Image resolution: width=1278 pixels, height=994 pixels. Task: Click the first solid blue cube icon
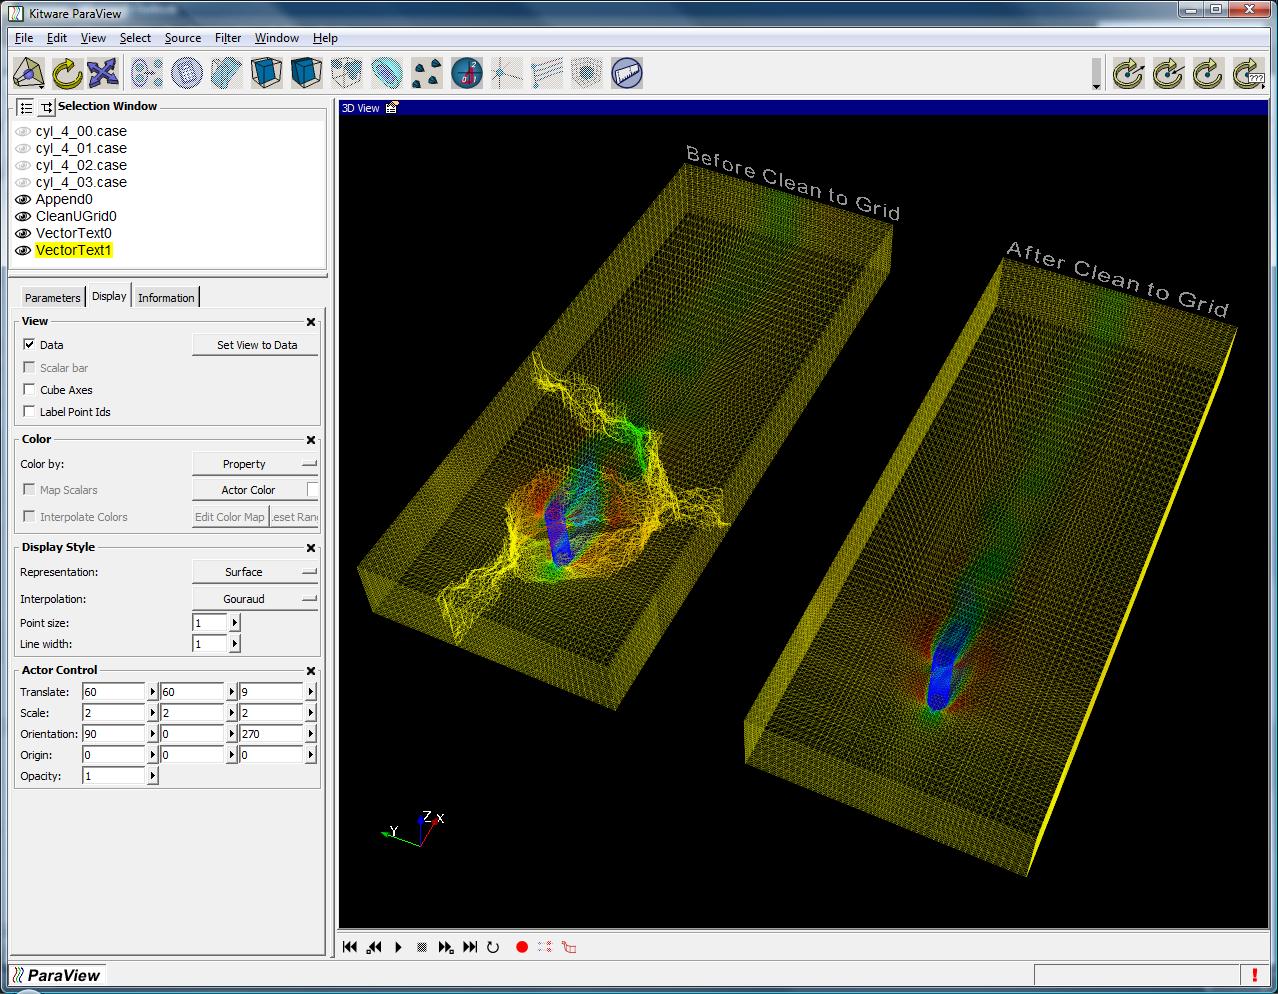(266, 73)
